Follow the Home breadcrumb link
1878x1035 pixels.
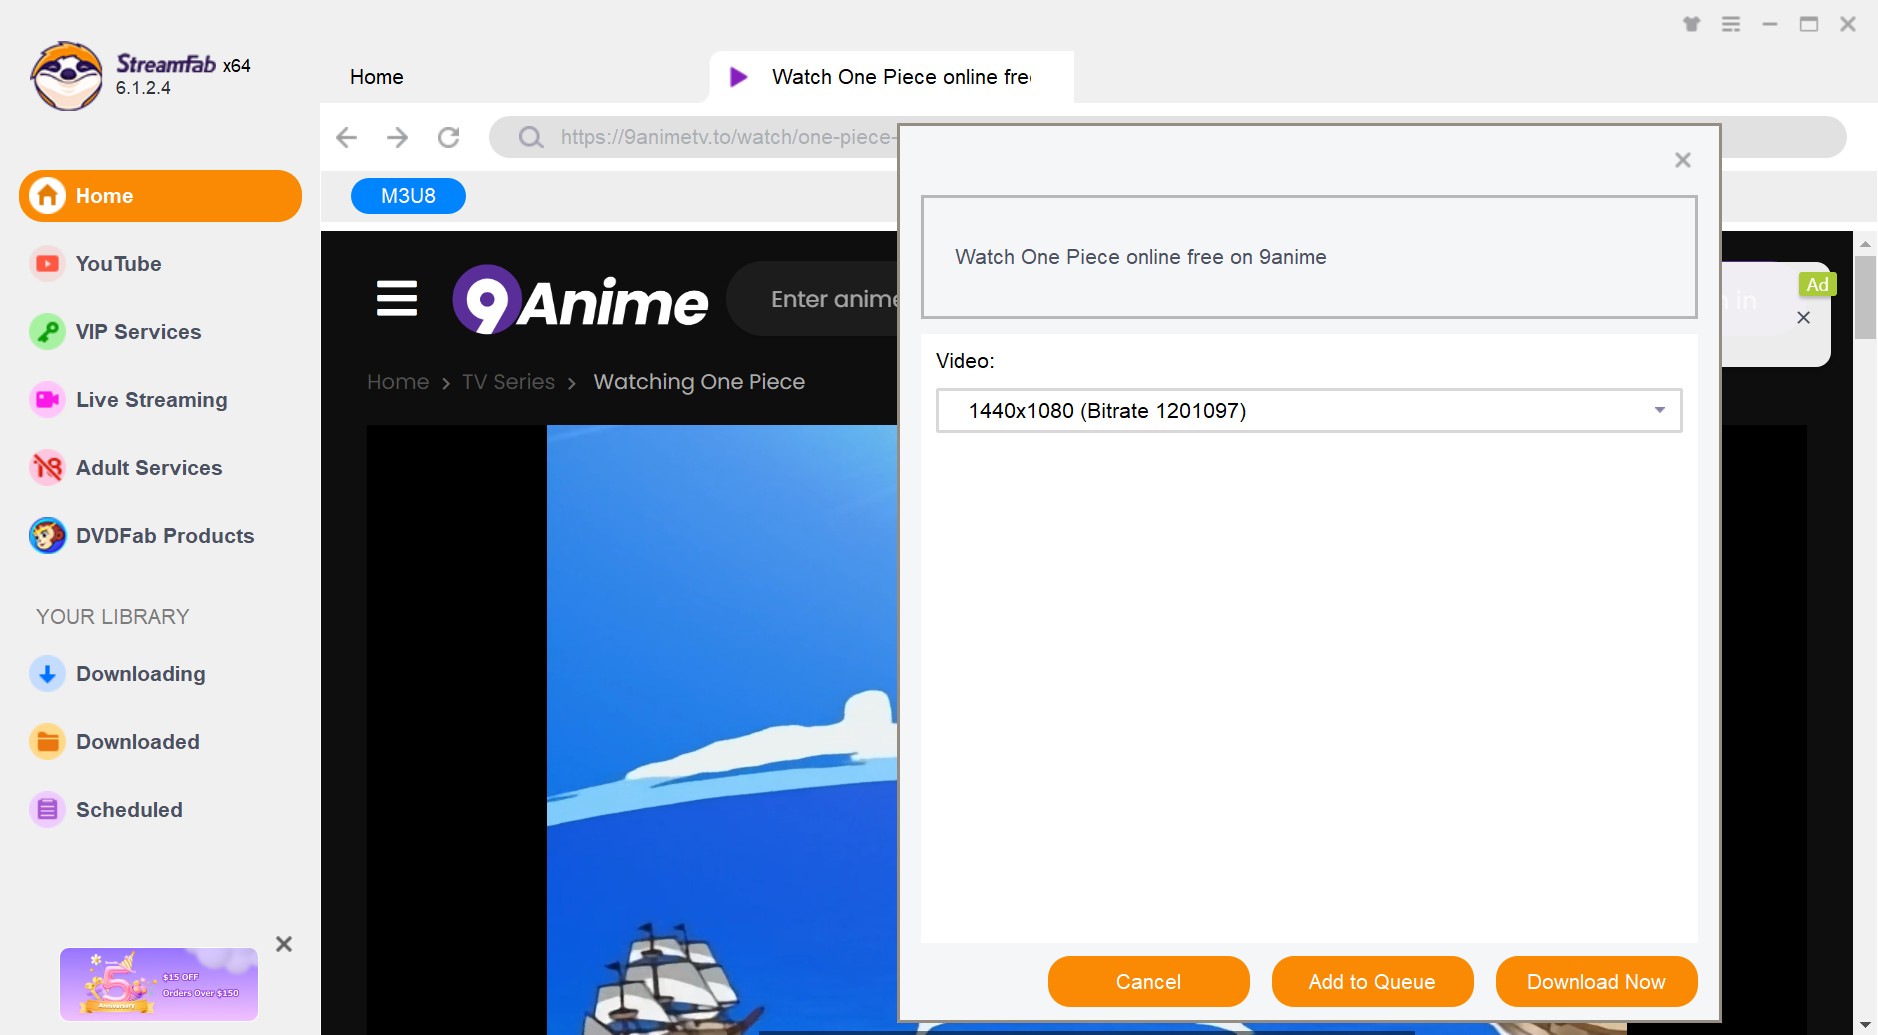pos(398,382)
